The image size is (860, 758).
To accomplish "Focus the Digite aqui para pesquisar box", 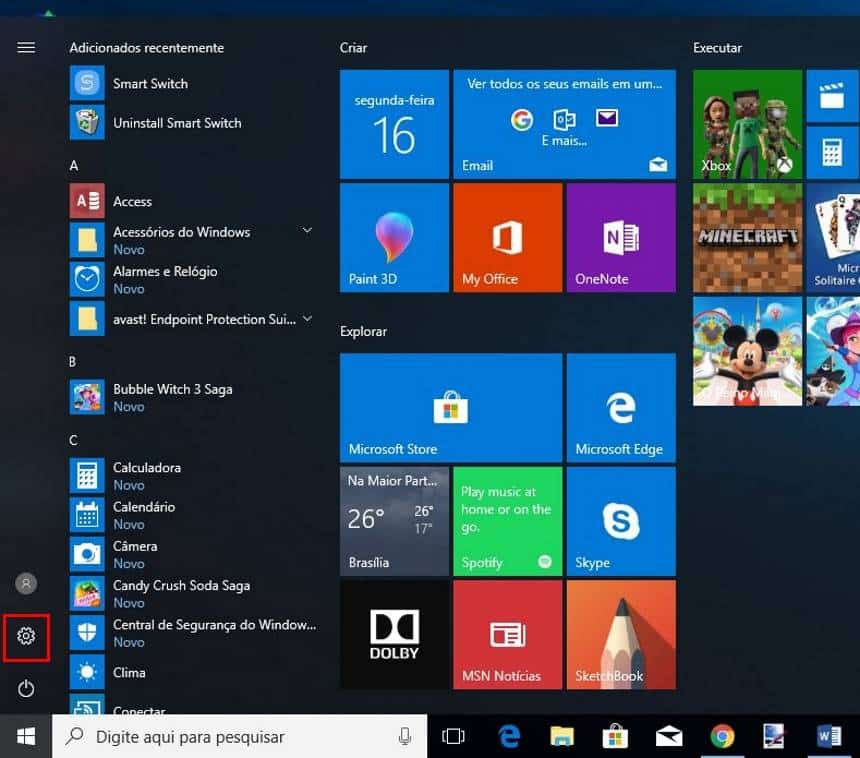I will tap(239, 736).
